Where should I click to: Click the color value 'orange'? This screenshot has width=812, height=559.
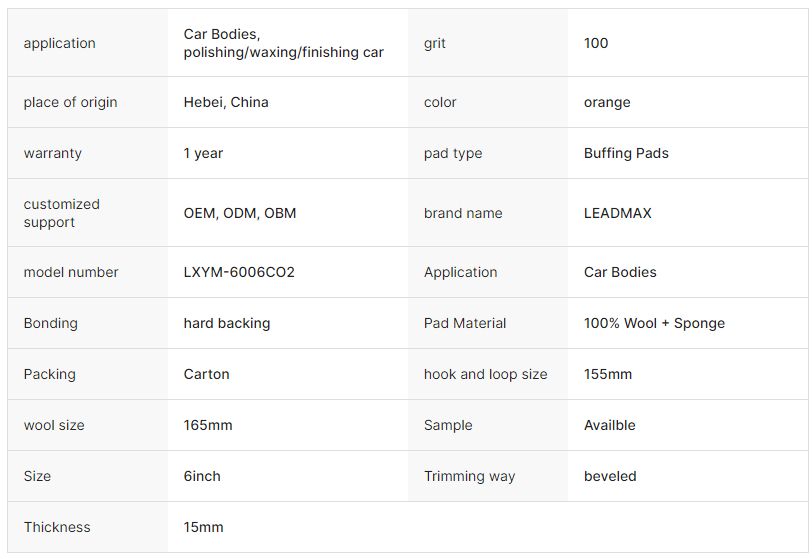[x=607, y=103]
